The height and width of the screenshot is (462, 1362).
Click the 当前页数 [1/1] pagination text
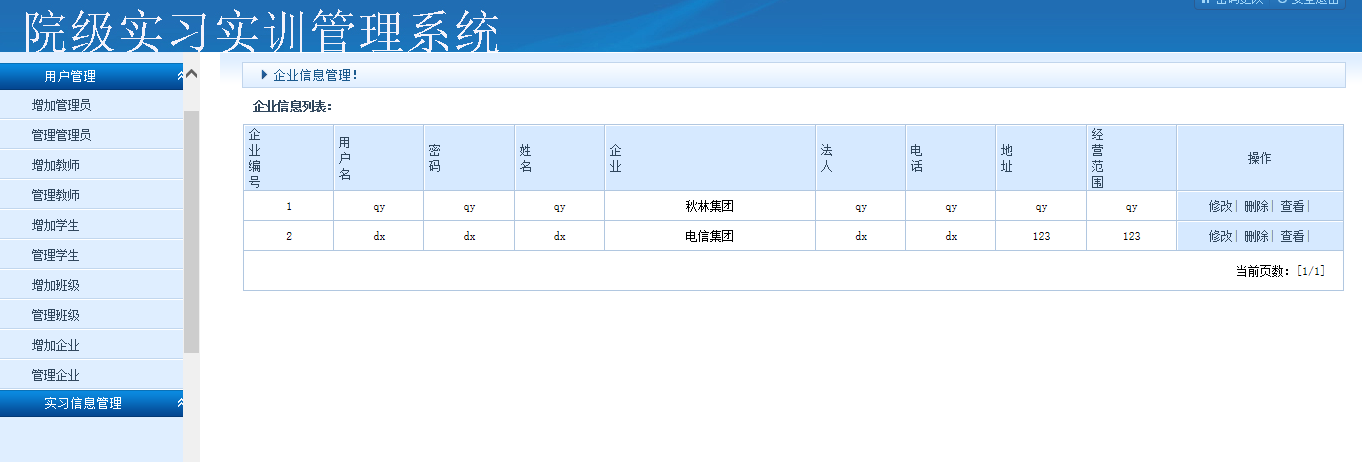point(1280,271)
